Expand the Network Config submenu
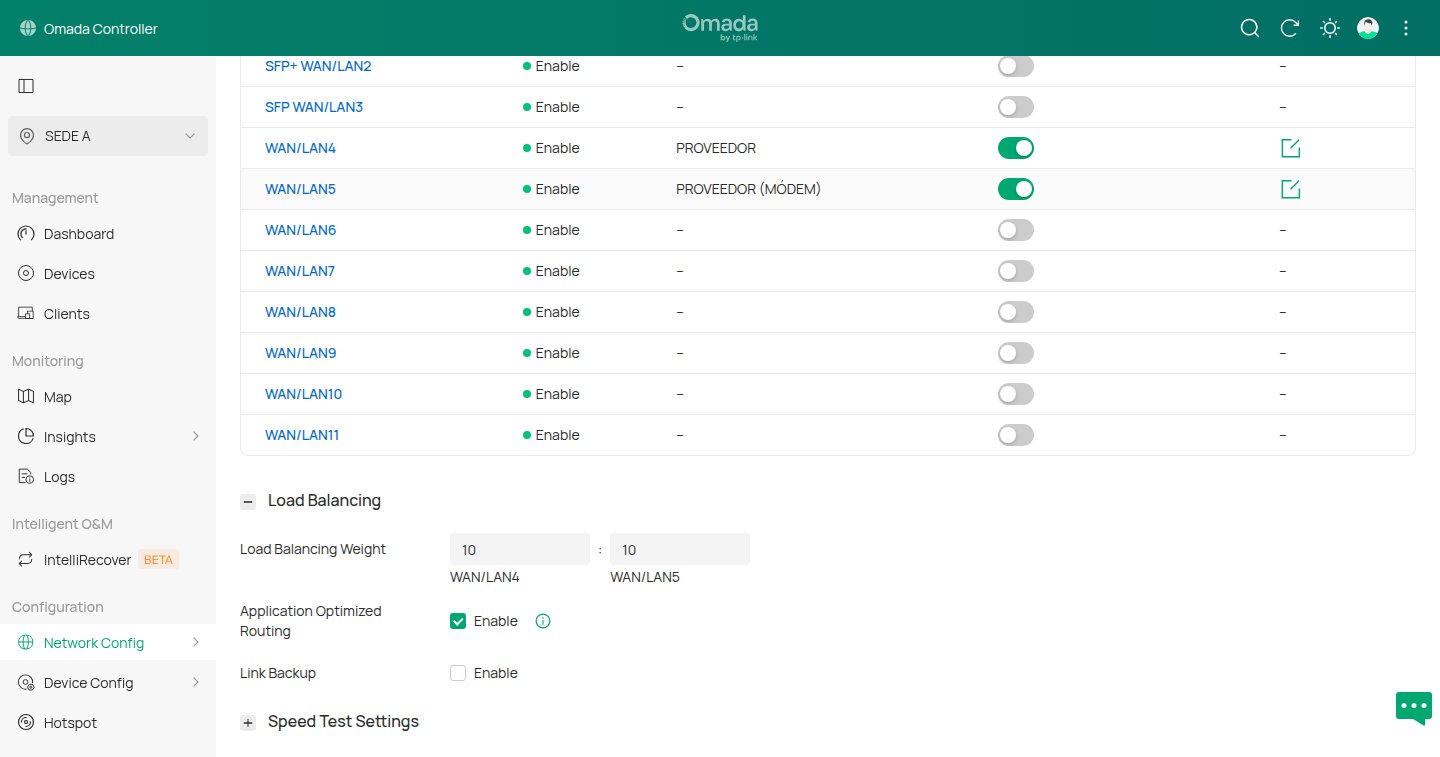This screenshot has width=1440, height=757. [196, 643]
